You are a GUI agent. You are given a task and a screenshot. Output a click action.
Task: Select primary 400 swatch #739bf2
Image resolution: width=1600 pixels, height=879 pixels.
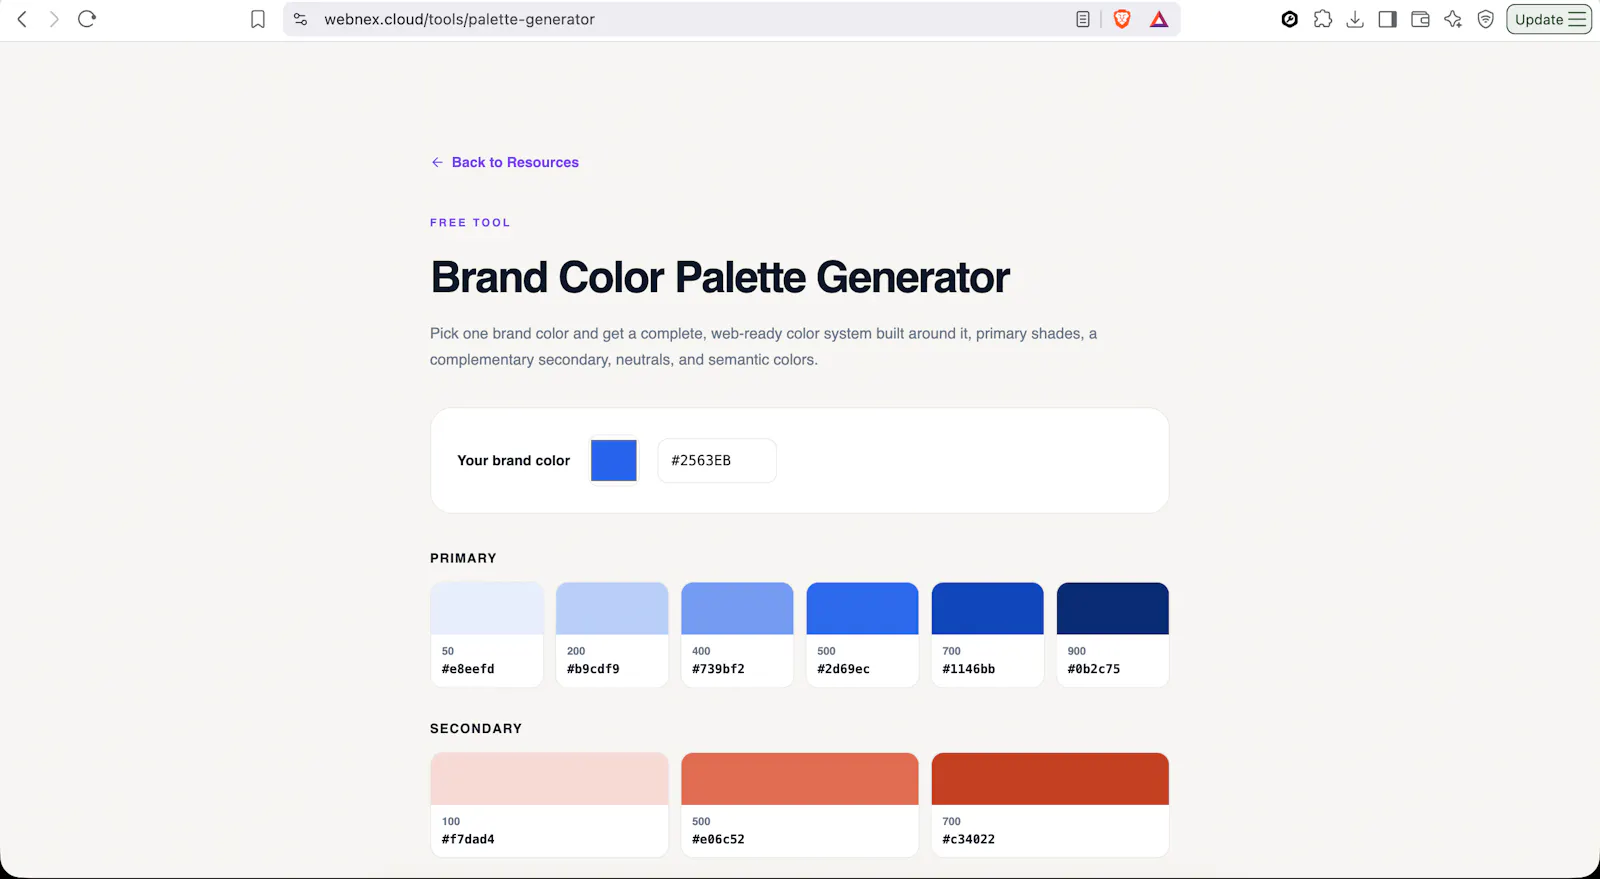click(737, 634)
